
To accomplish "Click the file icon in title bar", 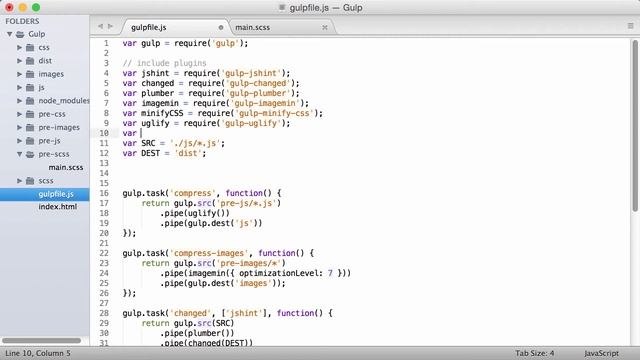I will click(282, 7).
